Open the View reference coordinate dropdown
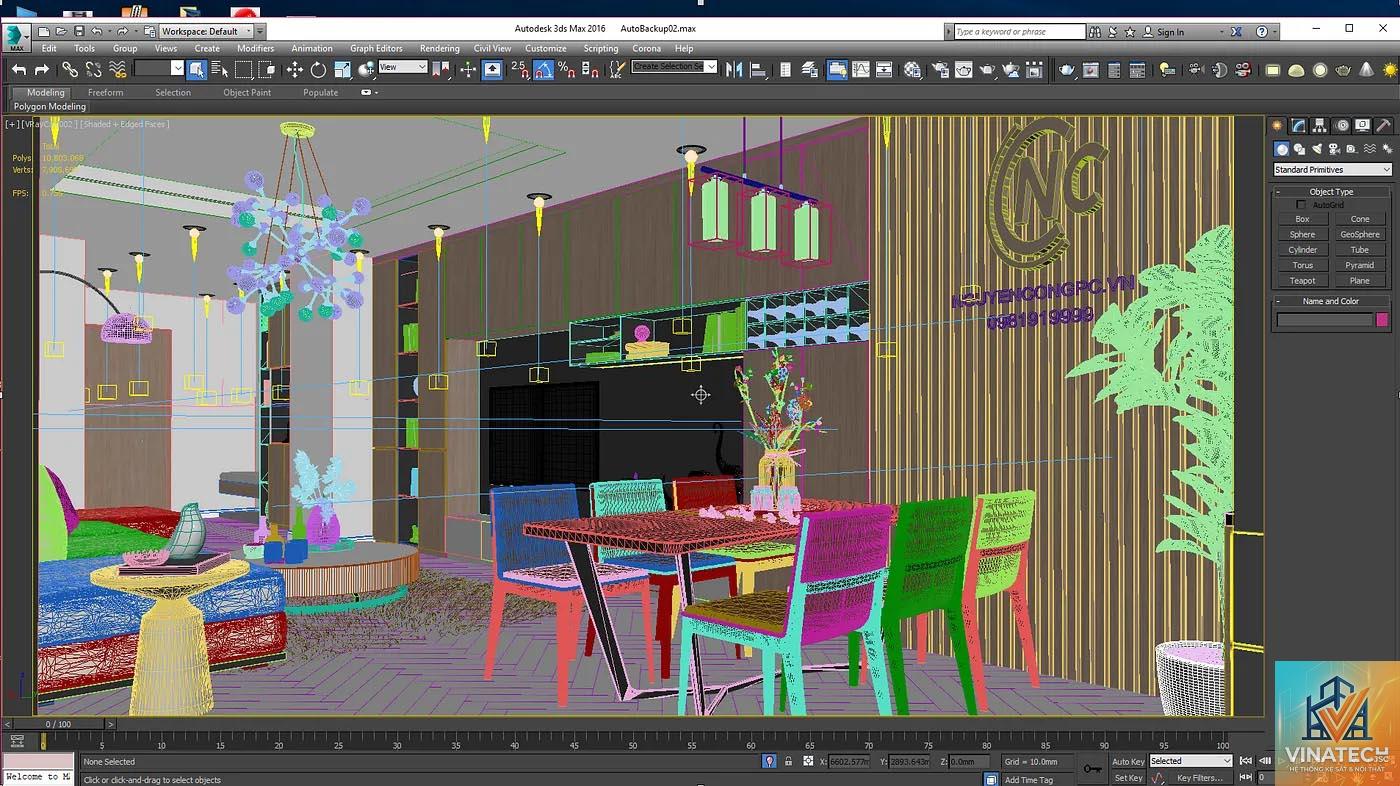Viewport: 1400px width, 786px height. point(403,67)
